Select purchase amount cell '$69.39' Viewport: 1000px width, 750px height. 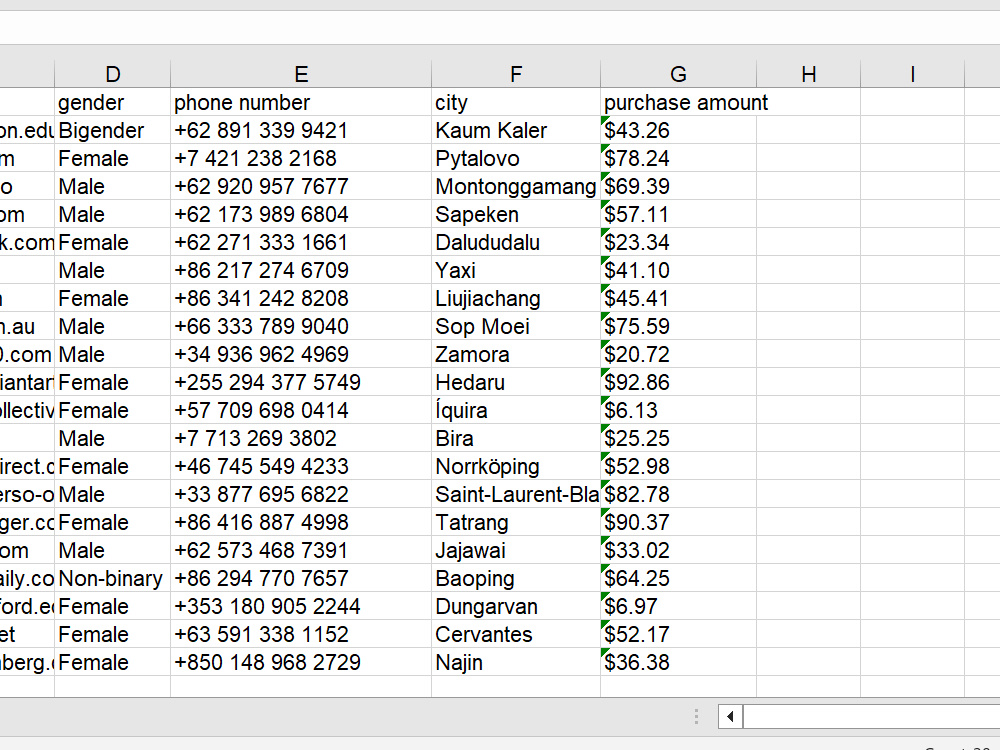tap(679, 186)
